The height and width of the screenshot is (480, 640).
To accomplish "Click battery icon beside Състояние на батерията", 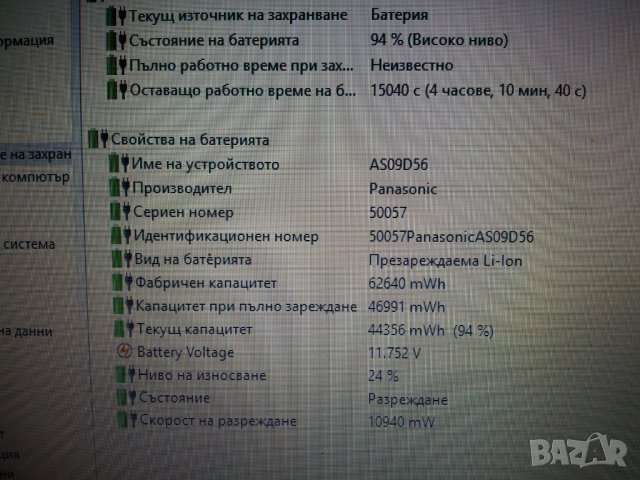I will 116,41.
